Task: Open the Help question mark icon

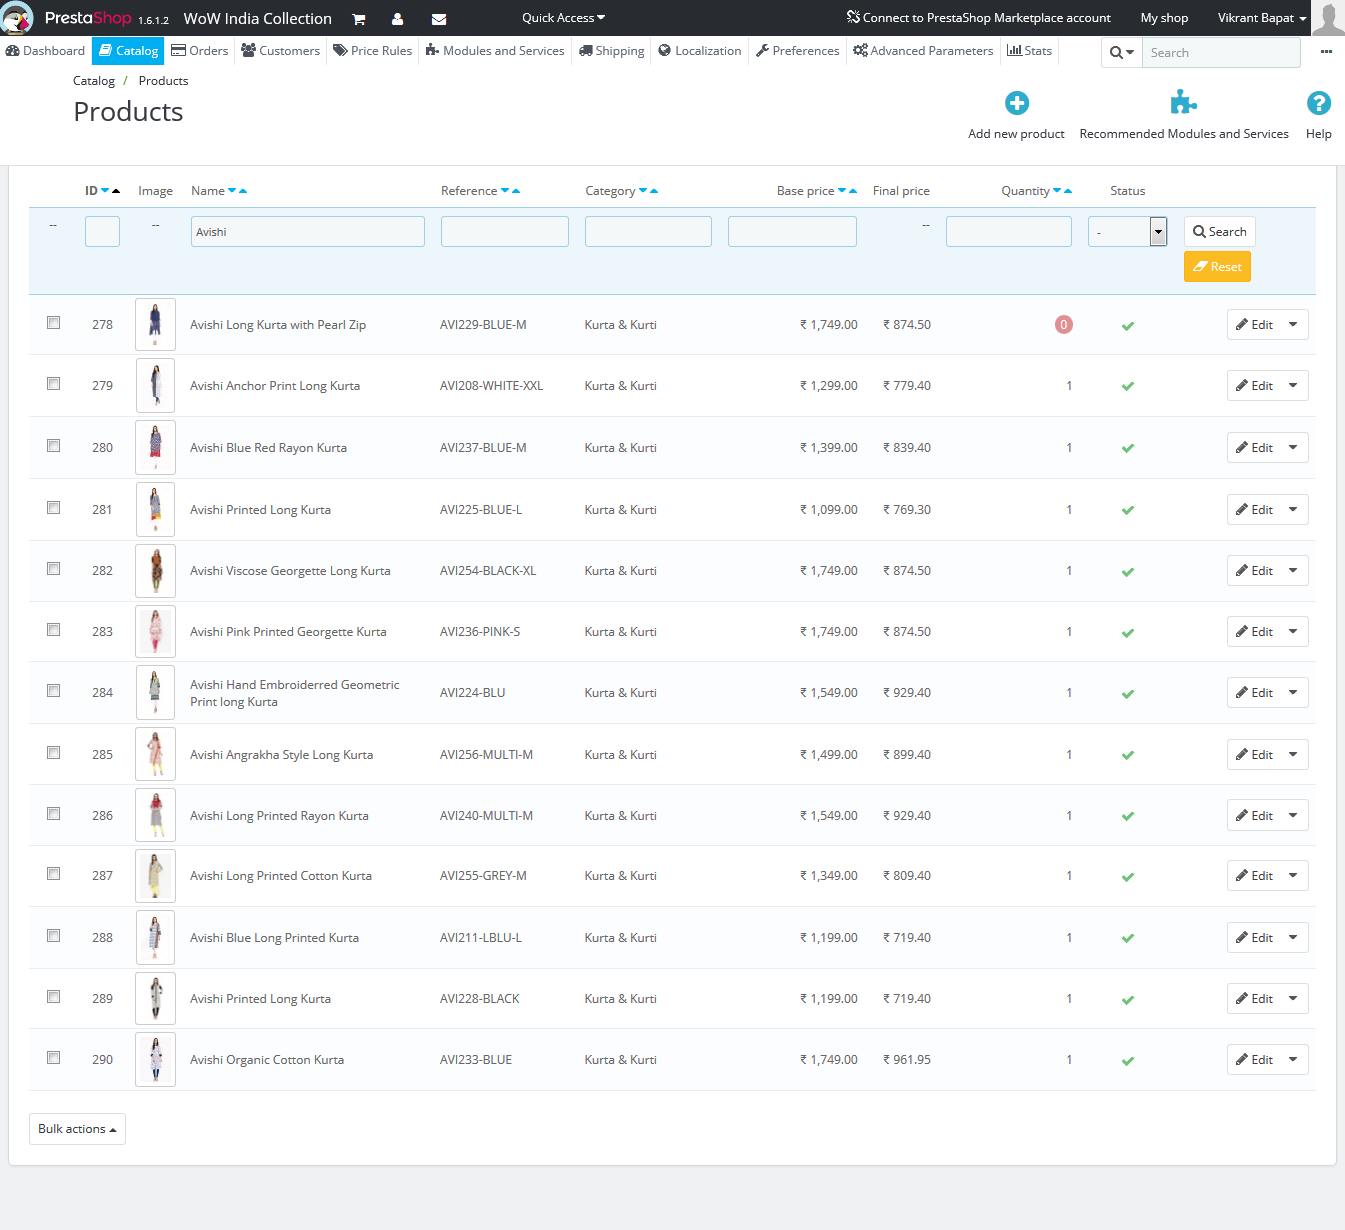Action: [1319, 103]
